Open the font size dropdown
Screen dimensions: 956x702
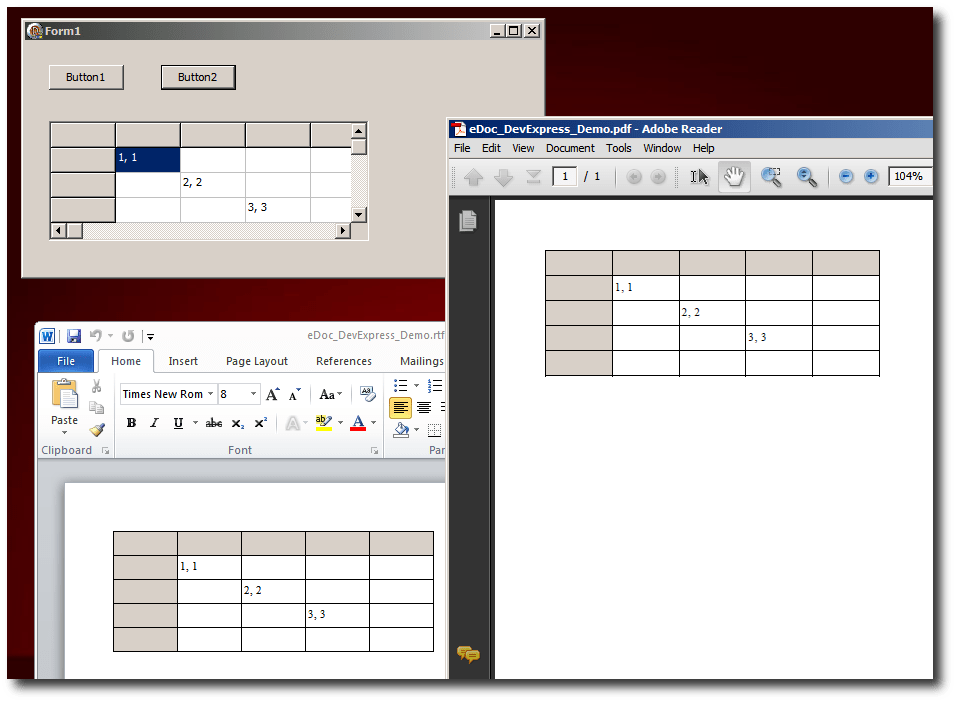pos(254,394)
